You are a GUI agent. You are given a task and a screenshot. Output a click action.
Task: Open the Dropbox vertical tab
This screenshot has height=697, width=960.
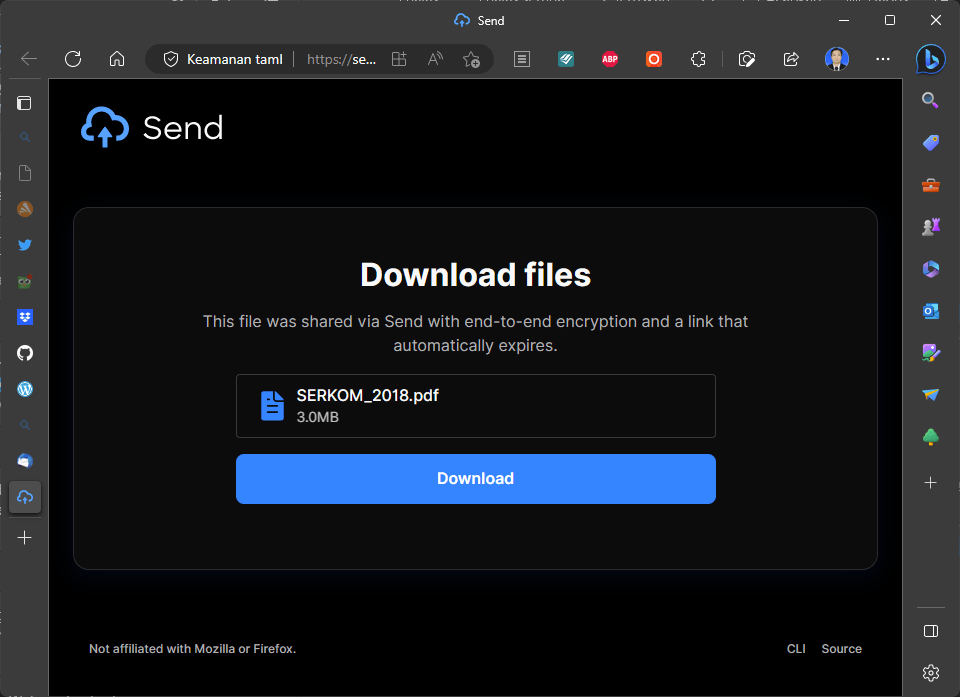25,317
